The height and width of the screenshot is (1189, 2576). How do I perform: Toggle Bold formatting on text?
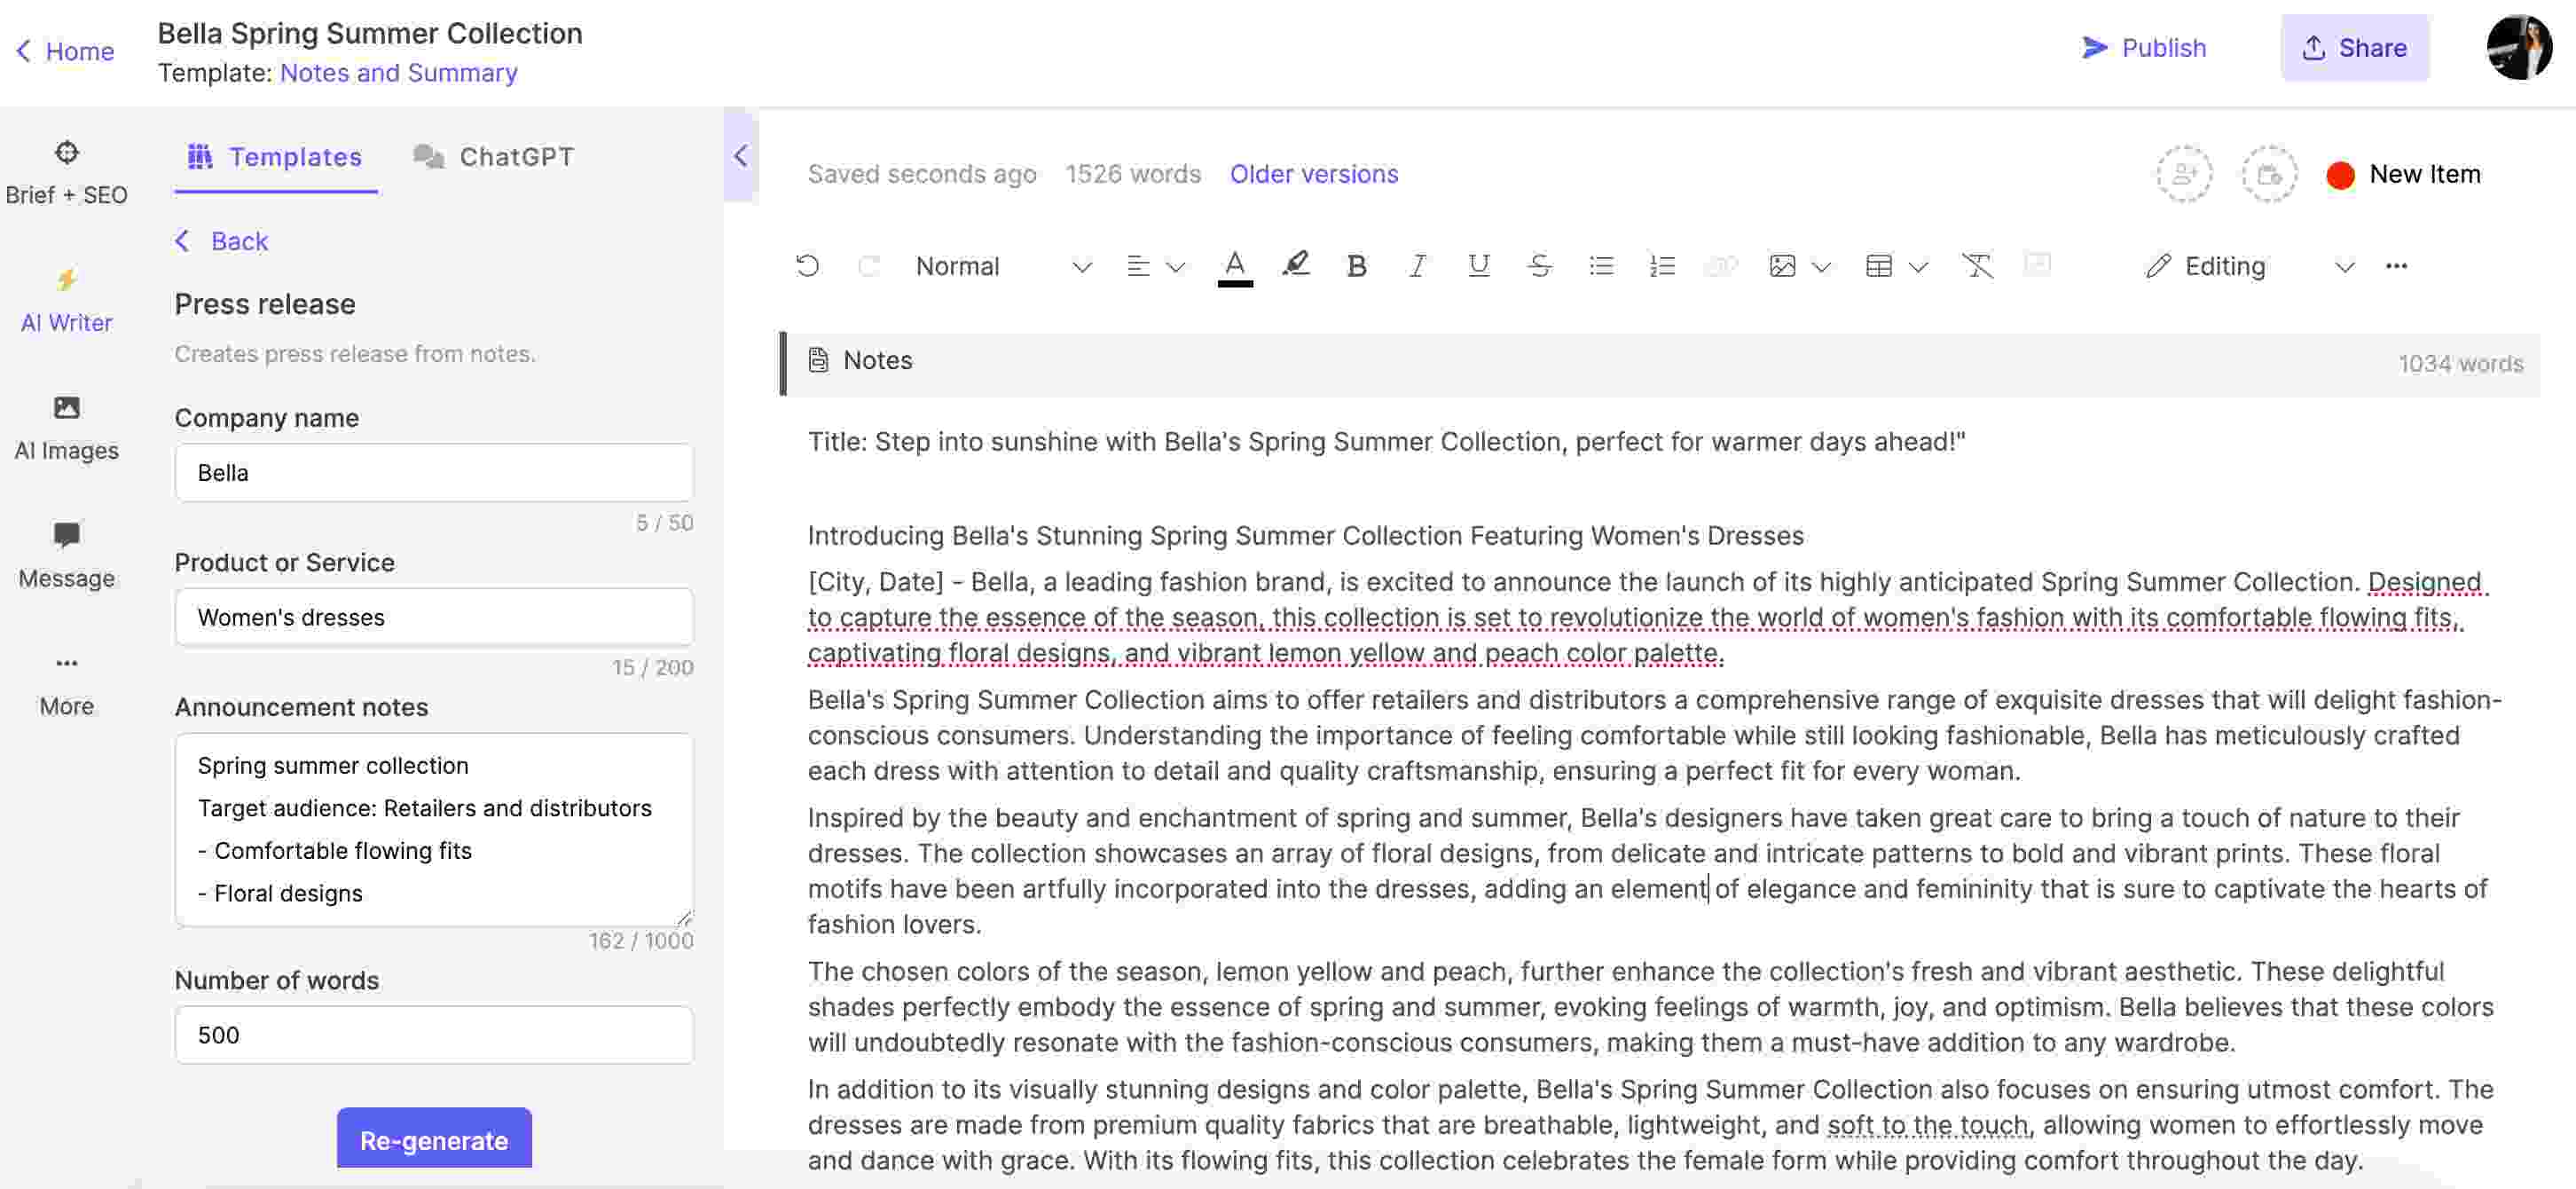(1354, 264)
